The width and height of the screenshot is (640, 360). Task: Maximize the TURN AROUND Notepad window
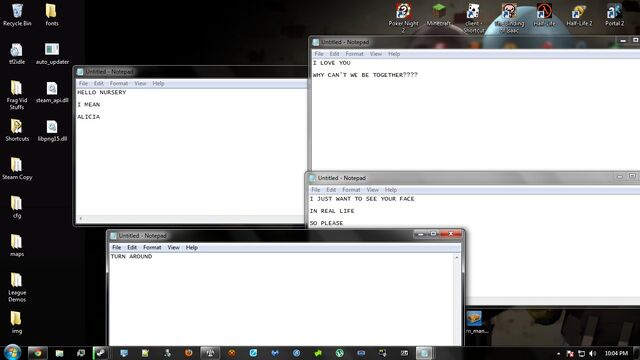coord(433,234)
